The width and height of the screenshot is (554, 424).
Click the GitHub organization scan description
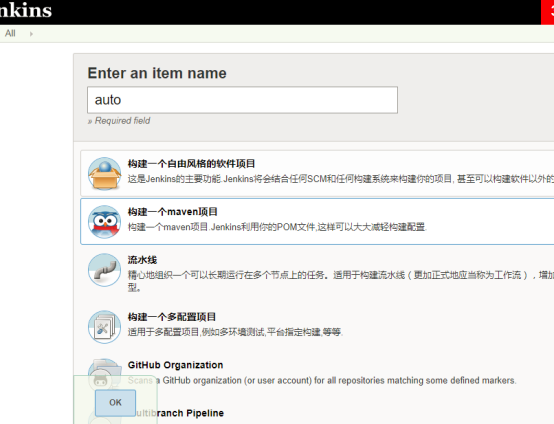click(322, 381)
